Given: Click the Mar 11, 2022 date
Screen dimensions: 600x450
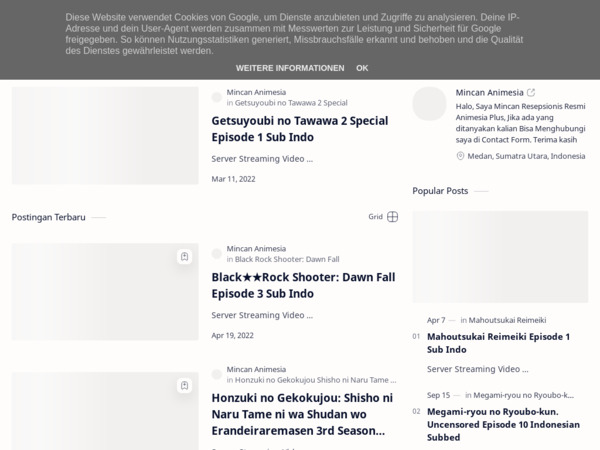Looking at the screenshot, I should point(233,179).
